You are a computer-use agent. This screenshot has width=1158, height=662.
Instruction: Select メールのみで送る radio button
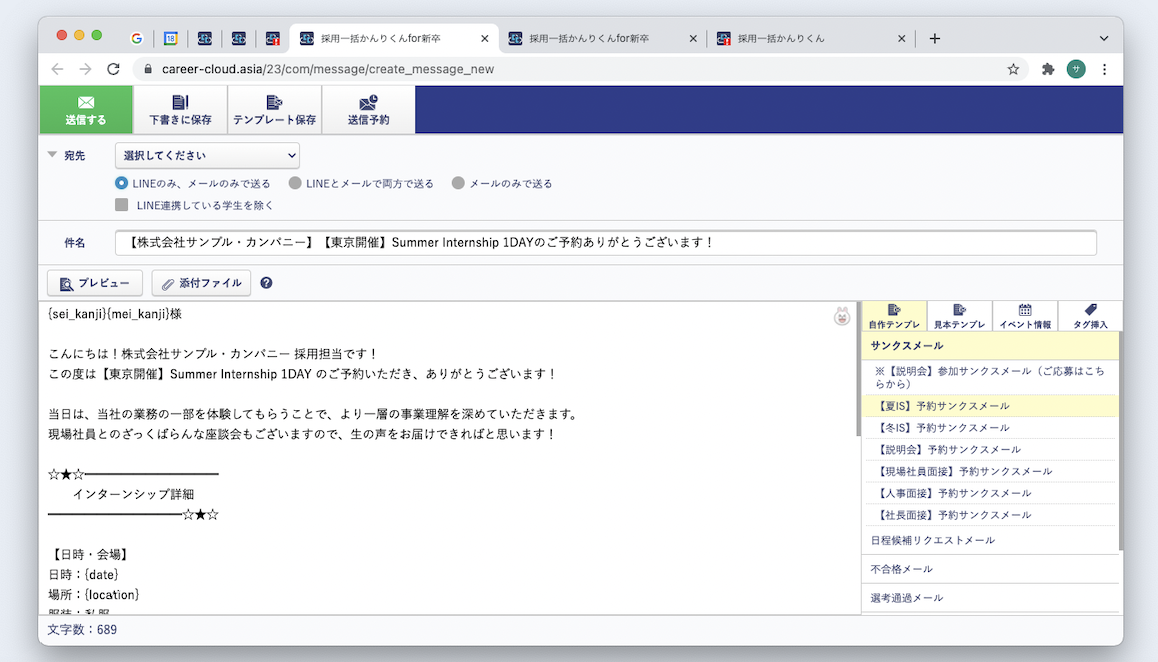[x=459, y=183]
